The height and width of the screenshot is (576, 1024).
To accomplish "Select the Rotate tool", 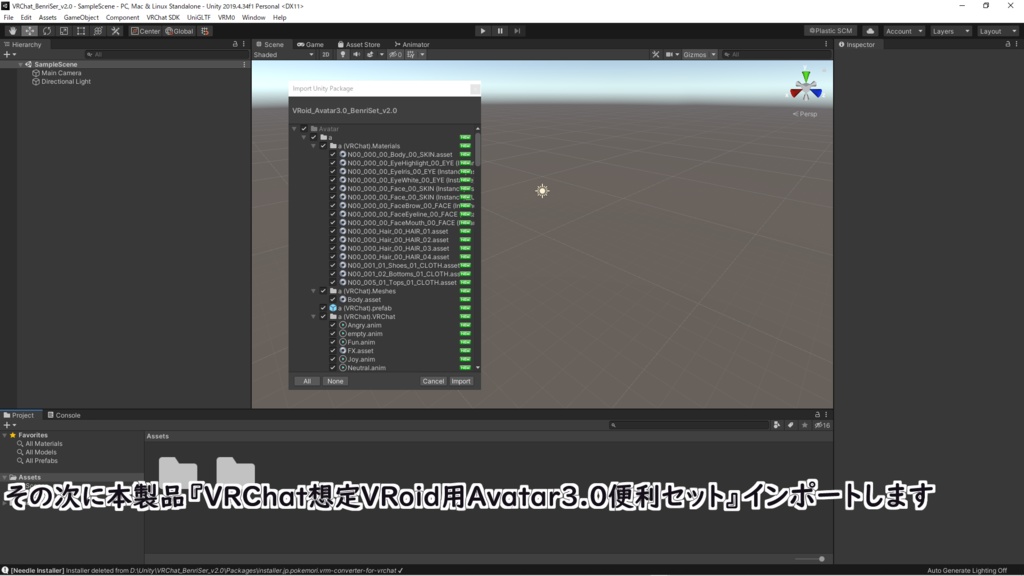I will [x=46, y=31].
